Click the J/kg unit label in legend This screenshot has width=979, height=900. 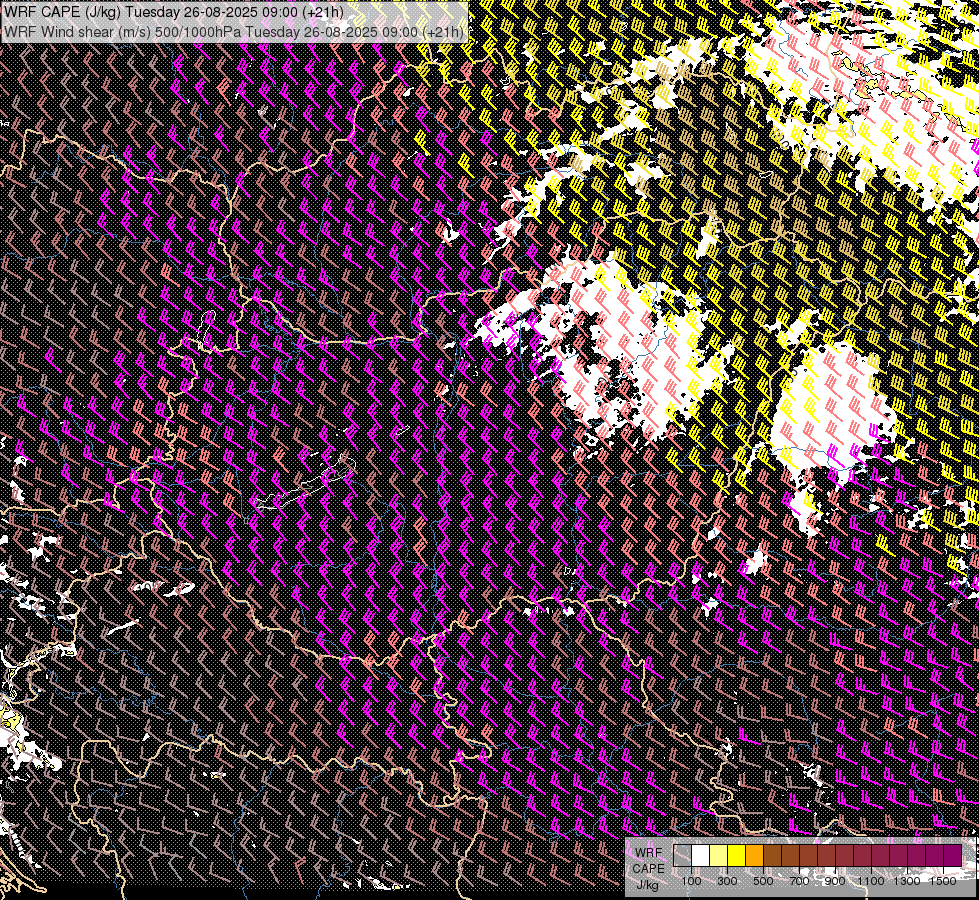click(x=648, y=885)
